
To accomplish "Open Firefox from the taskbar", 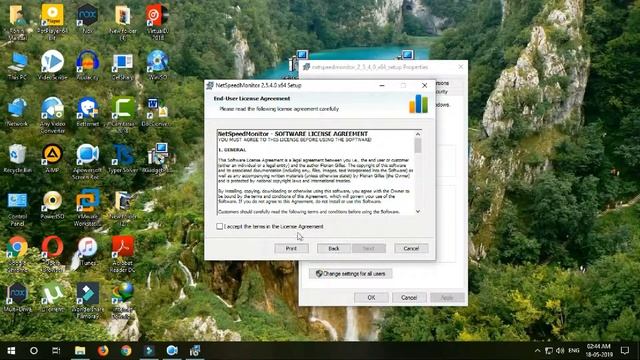I will click(x=103, y=351).
